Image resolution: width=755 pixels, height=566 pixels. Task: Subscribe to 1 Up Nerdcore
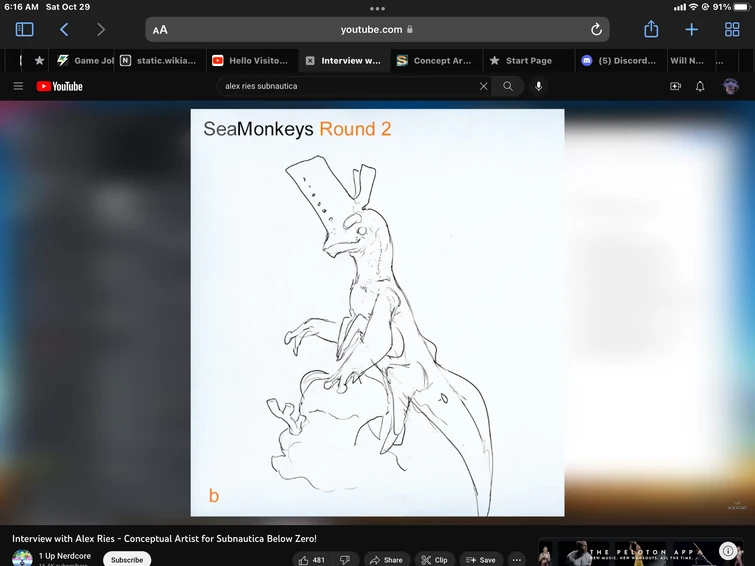[127, 560]
